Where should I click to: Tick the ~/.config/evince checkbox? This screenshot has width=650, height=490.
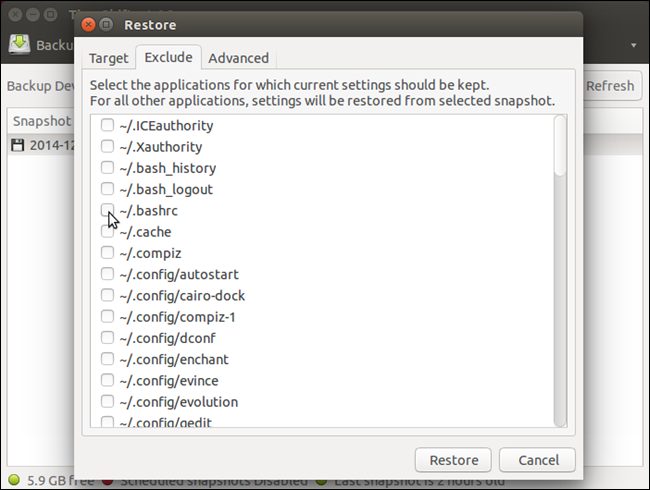click(107, 380)
